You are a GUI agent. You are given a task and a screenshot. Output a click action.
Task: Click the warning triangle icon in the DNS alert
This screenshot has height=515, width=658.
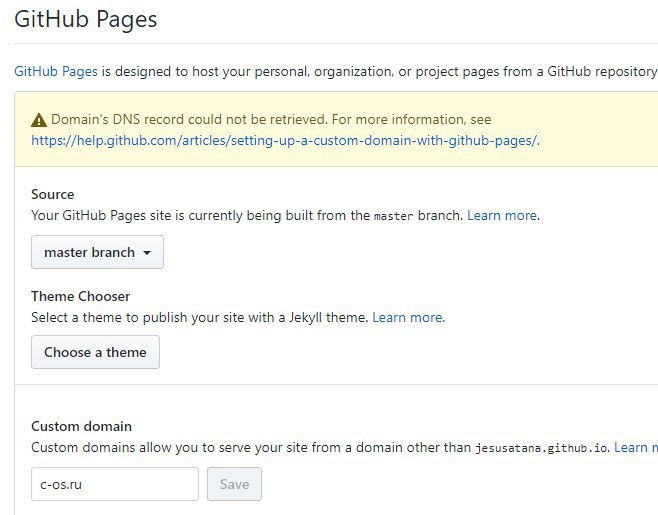click(x=39, y=120)
